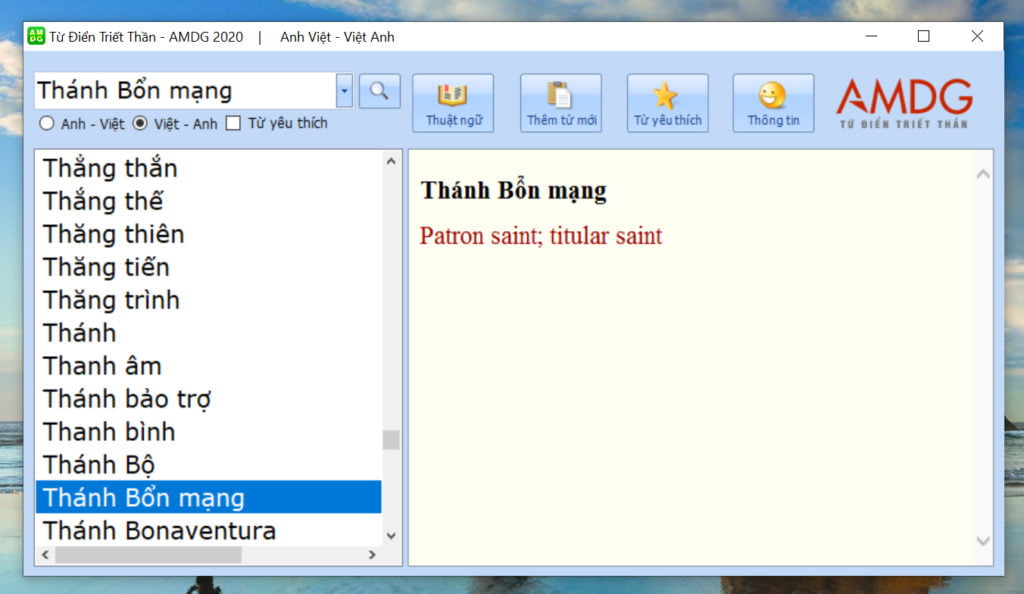This screenshot has width=1024, height=594.
Task: Click the green AMDG title bar icon
Action: [x=36, y=36]
